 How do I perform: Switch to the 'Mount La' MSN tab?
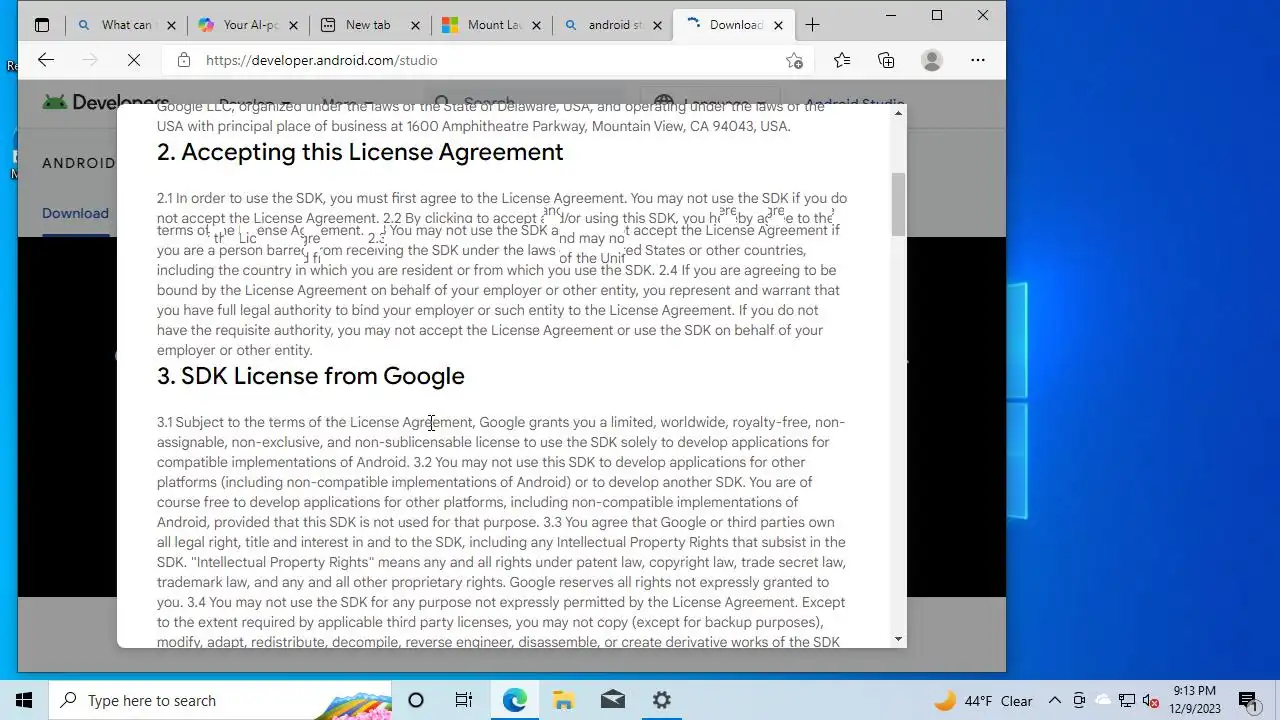pyautogui.click(x=492, y=25)
